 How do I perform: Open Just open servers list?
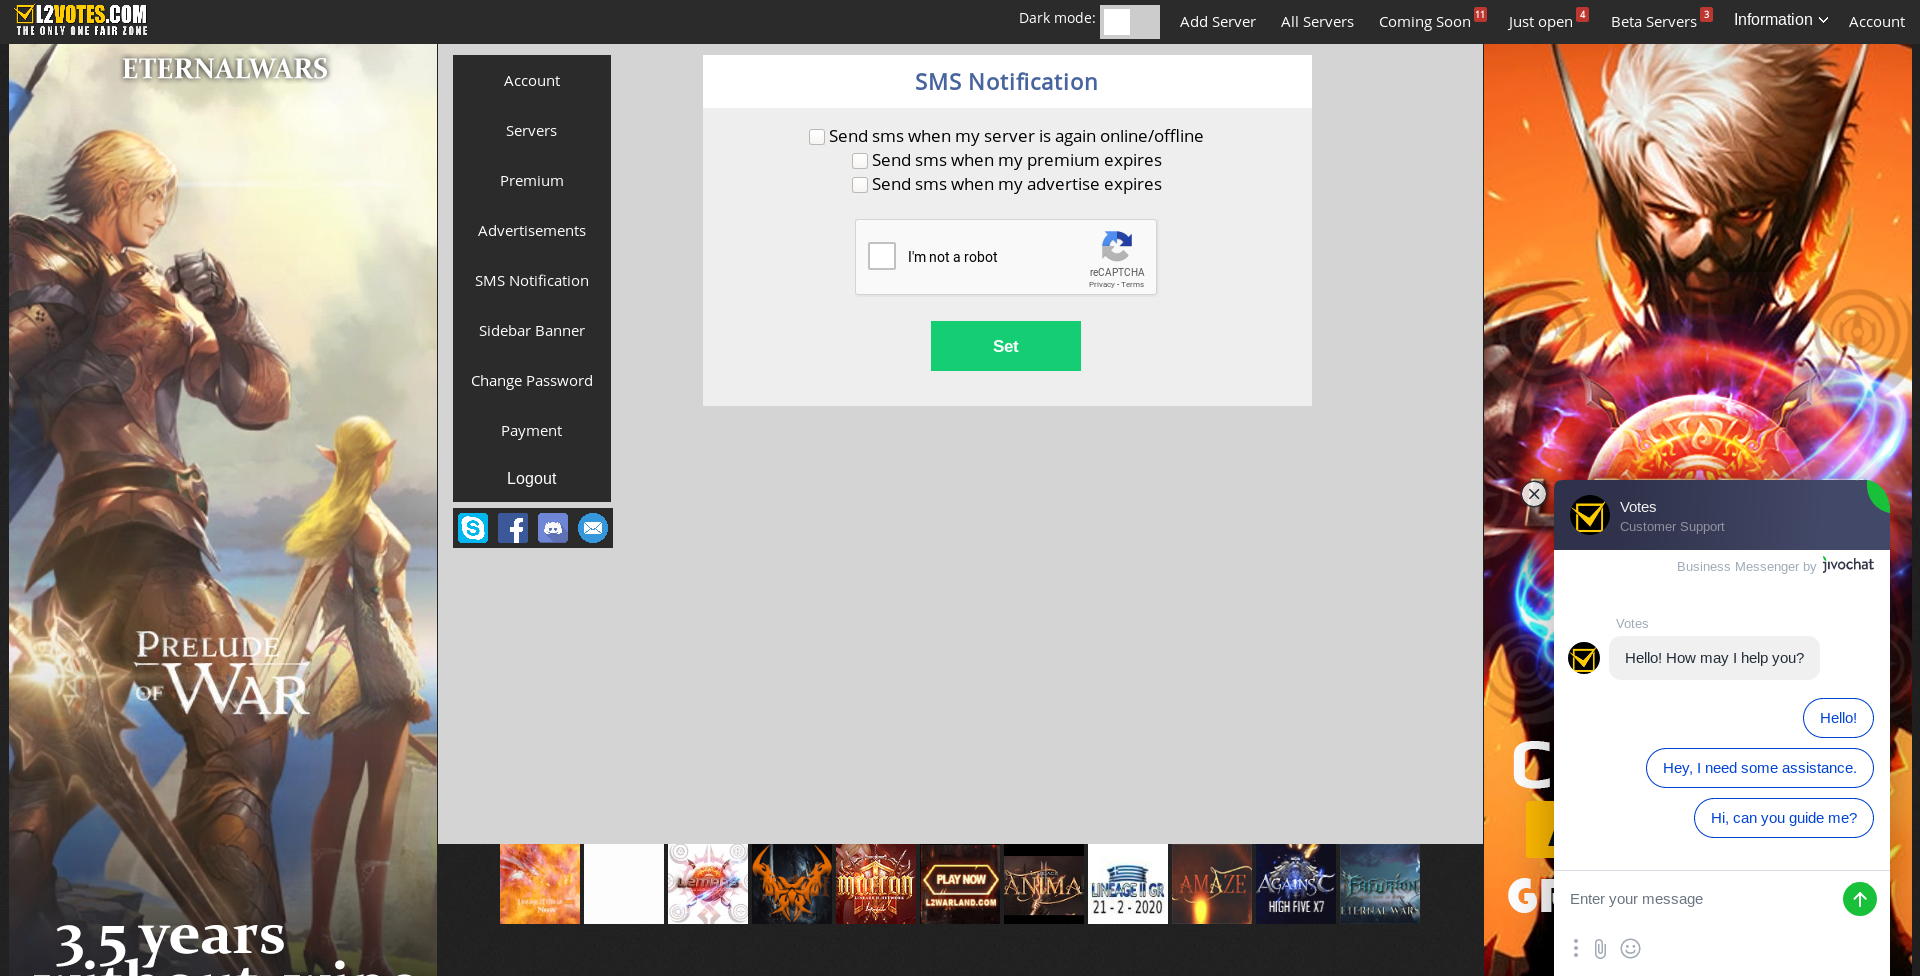pyautogui.click(x=1541, y=22)
